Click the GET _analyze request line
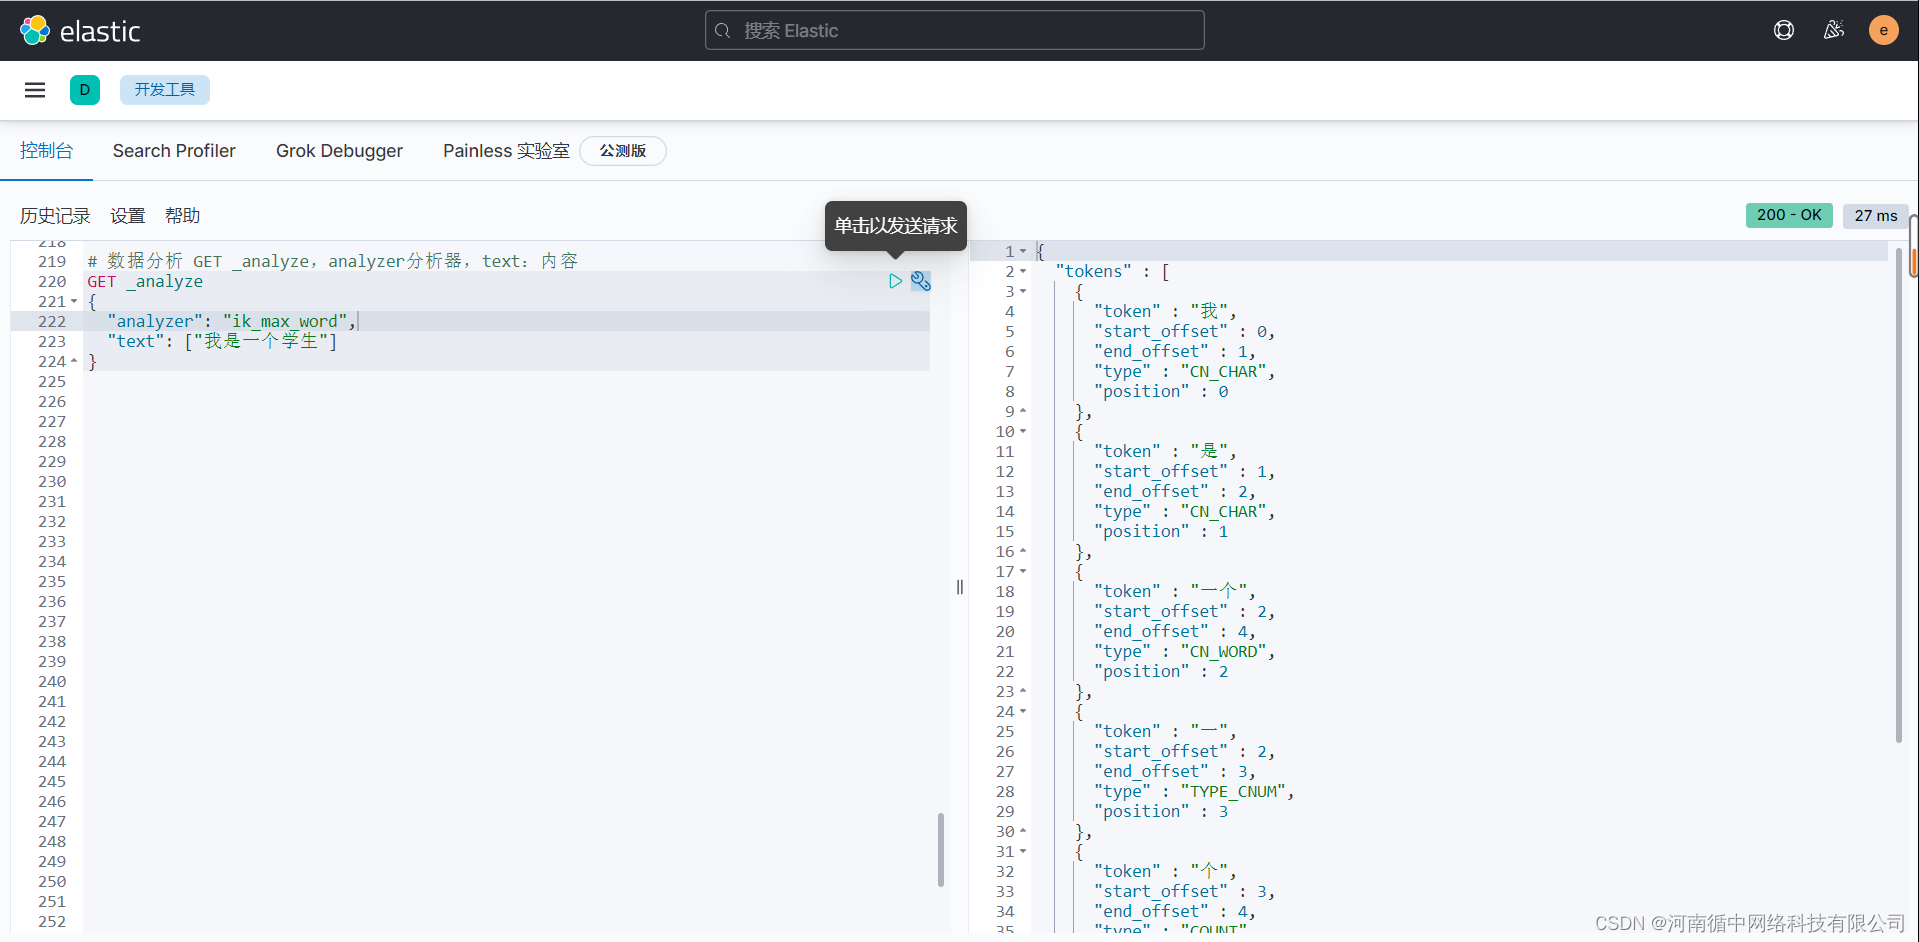 point(145,281)
